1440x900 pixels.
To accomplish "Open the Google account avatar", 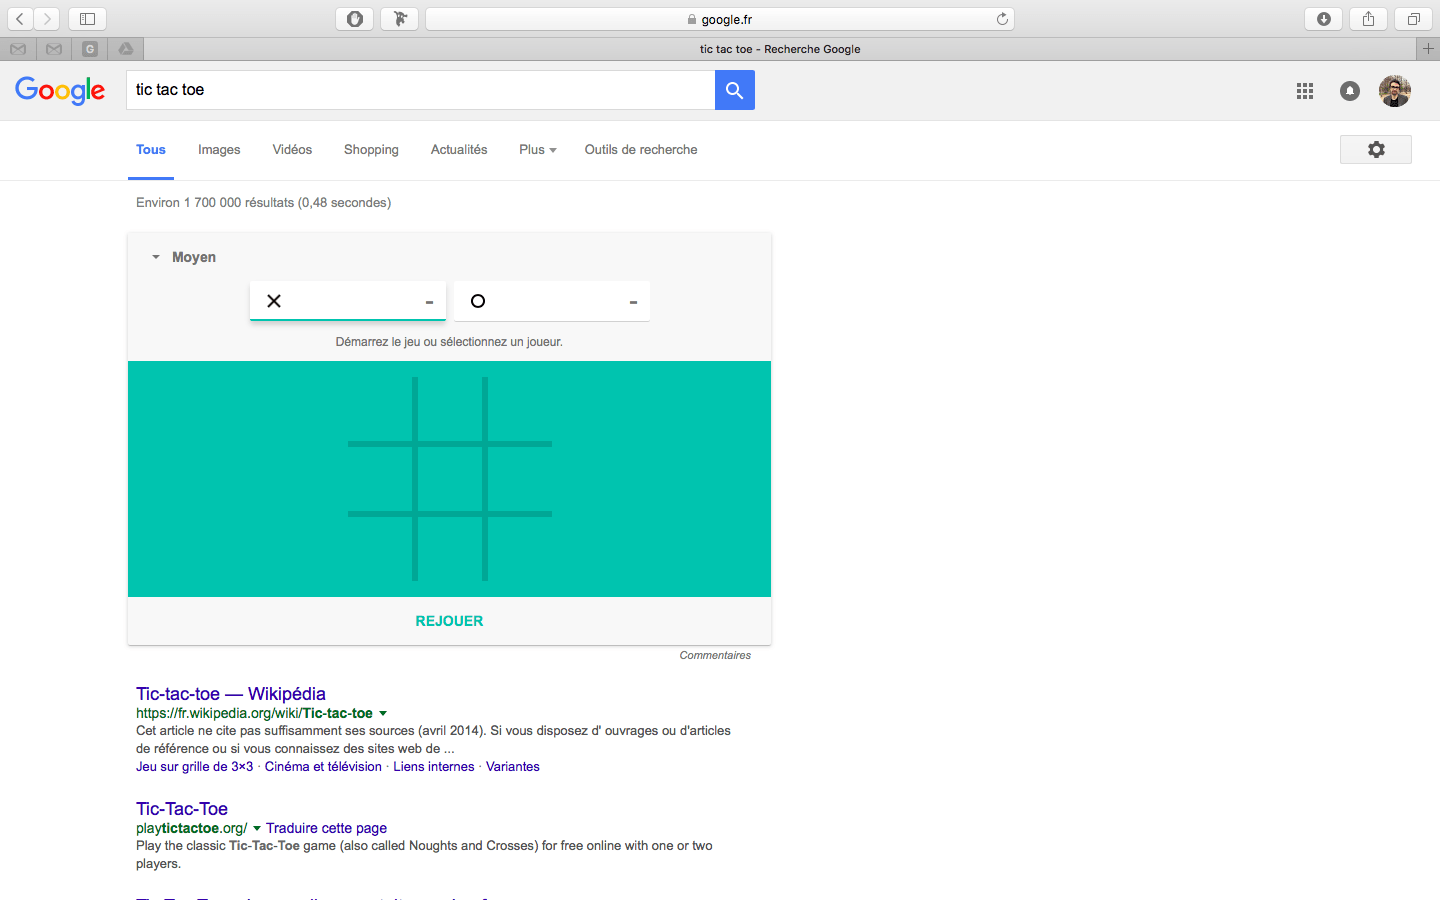I will [x=1395, y=91].
